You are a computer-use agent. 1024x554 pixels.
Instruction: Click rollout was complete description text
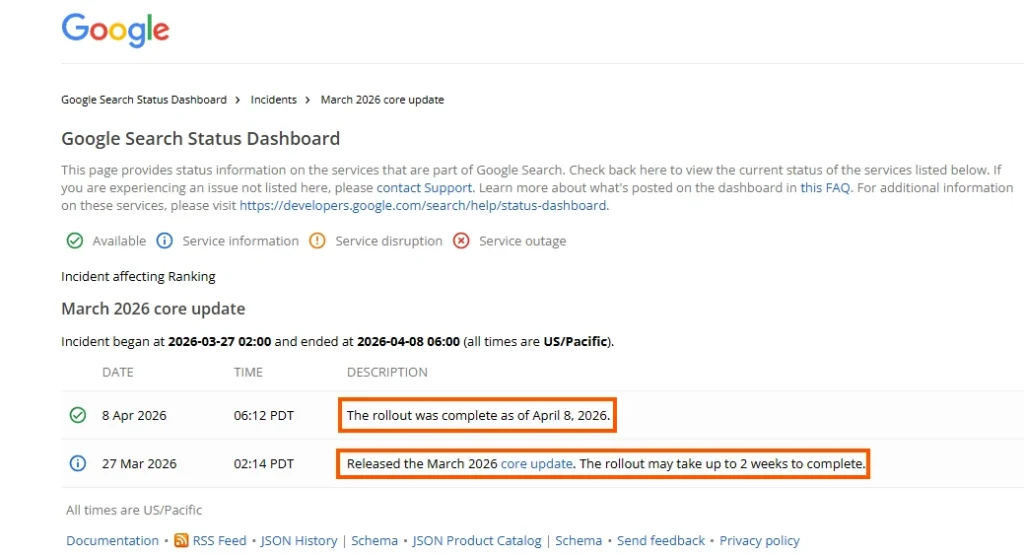(x=478, y=416)
